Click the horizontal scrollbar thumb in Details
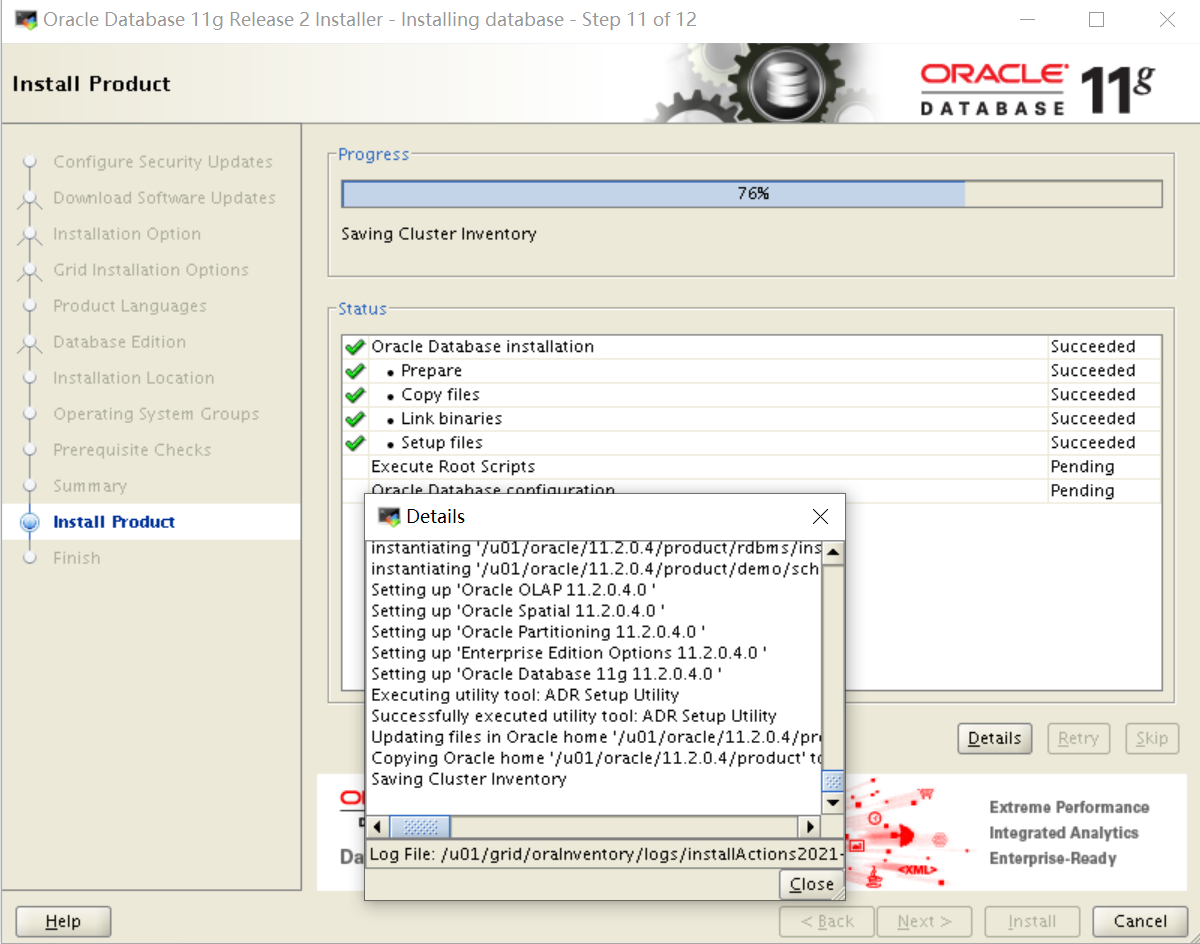 [420, 827]
